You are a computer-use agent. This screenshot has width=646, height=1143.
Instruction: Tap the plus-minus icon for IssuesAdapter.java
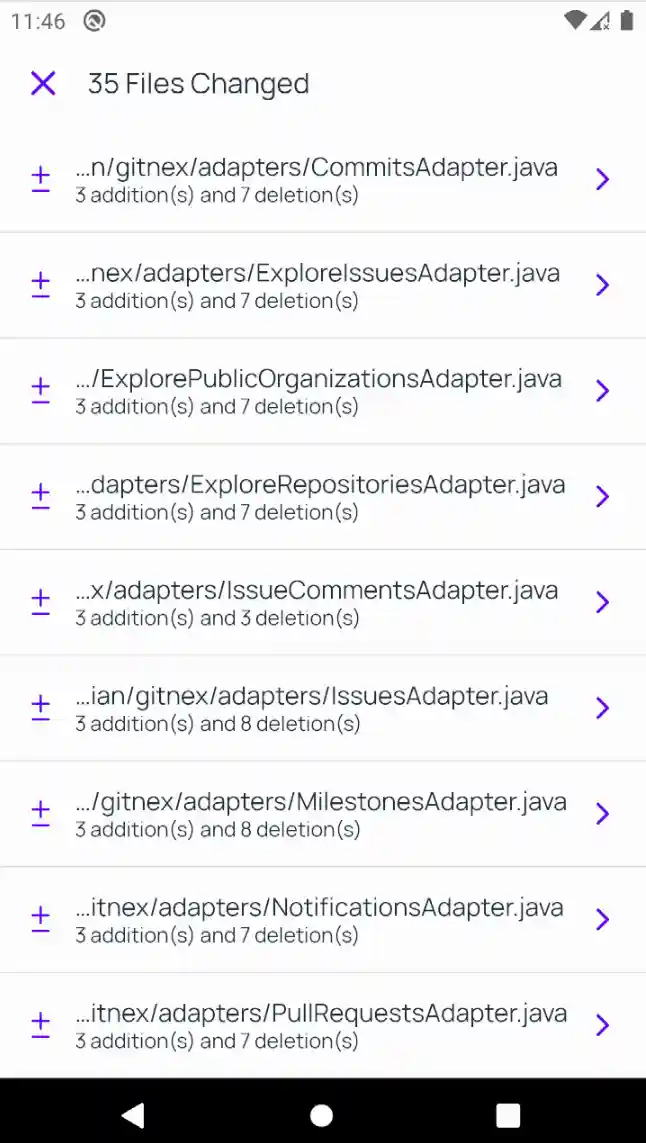coord(40,709)
